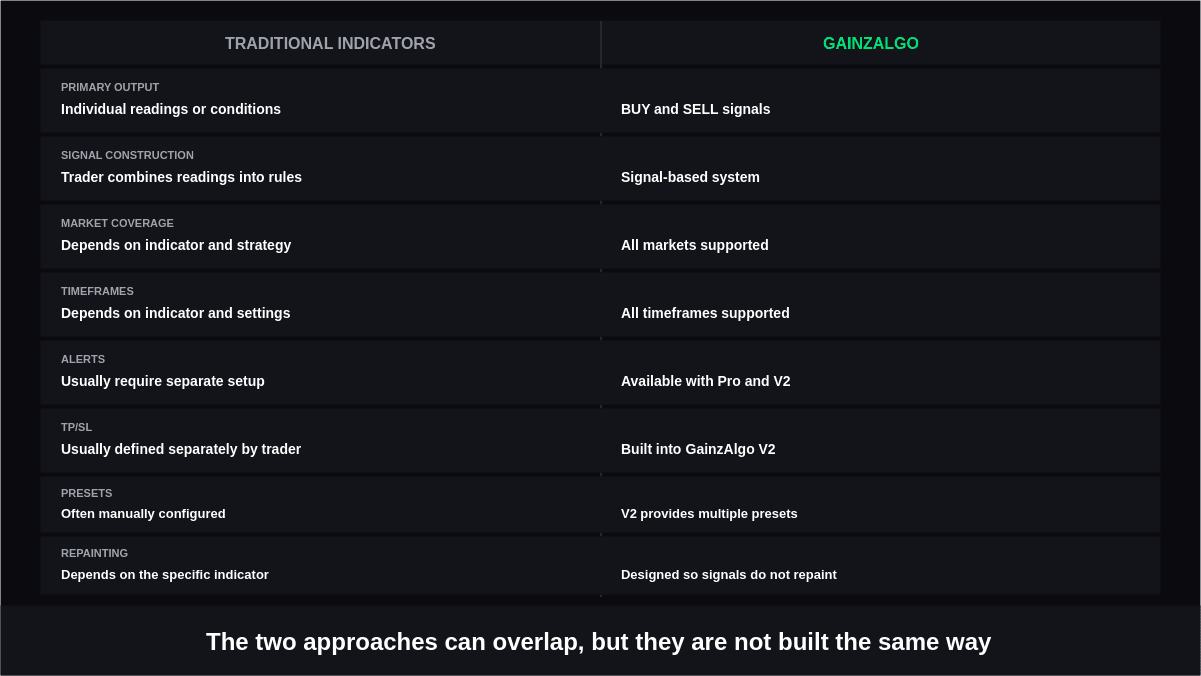This screenshot has width=1201, height=676.
Task: Click the SIGNAL CONSTRUCTION label
Action: (127, 155)
